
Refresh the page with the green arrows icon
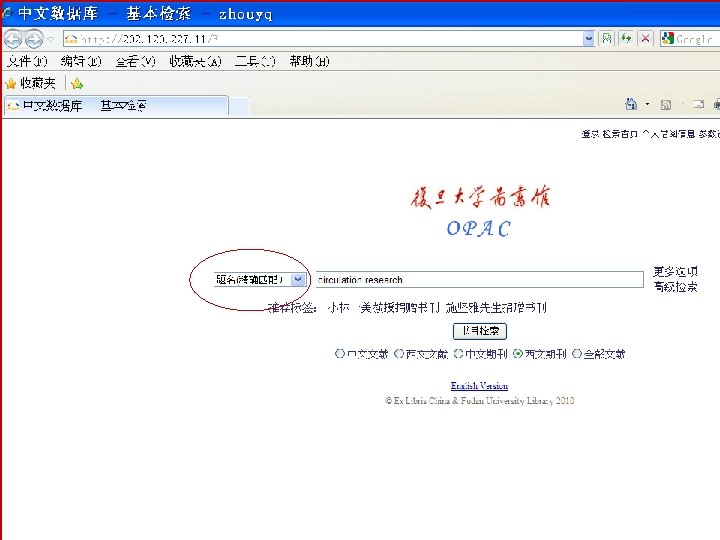(626, 39)
